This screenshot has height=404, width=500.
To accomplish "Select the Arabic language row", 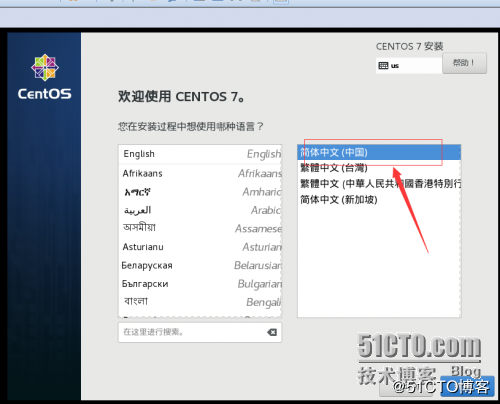I will 200,210.
